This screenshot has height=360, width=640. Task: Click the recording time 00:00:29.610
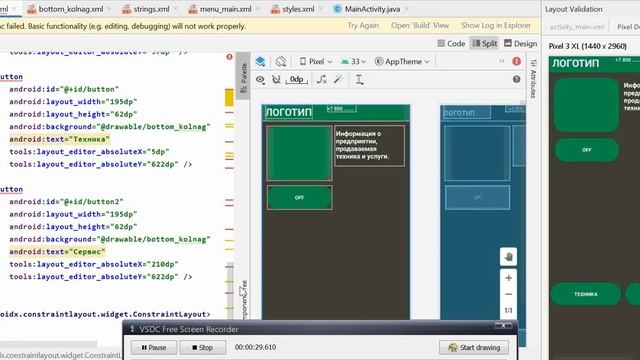pos(256,347)
